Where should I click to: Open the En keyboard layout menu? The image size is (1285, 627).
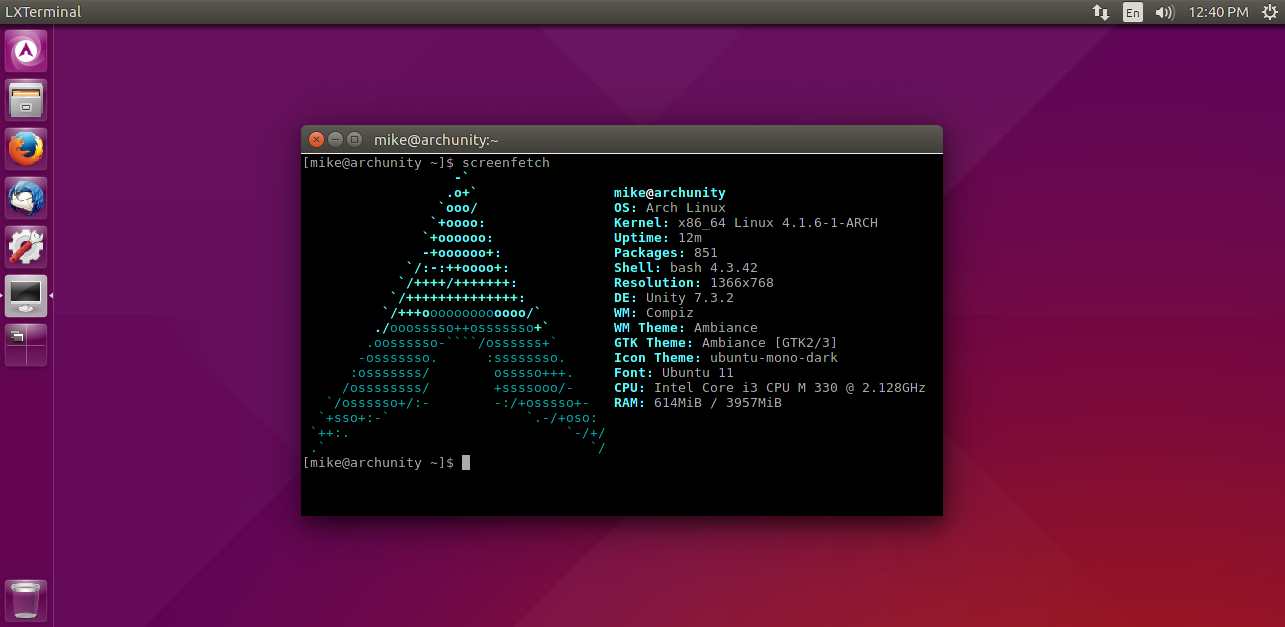(x=1132, y=12)
